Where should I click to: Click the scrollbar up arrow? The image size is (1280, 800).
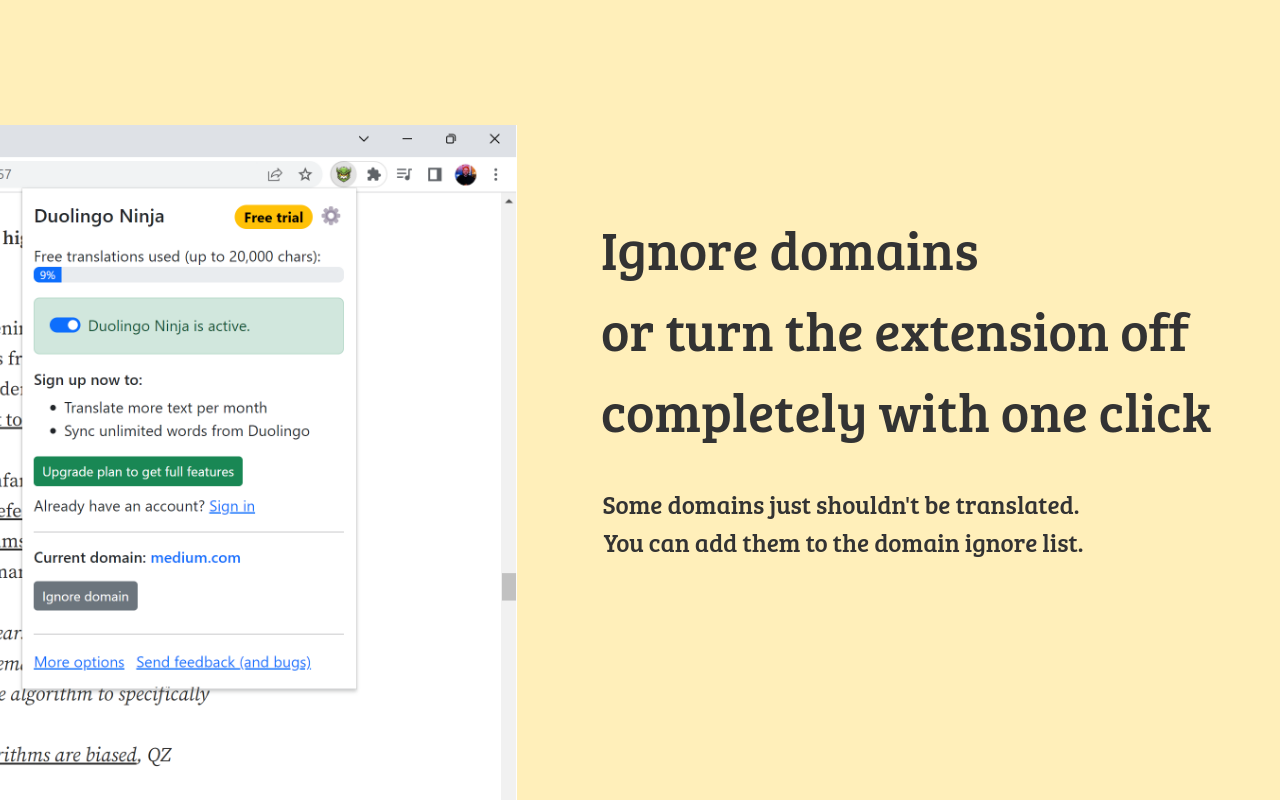(509, 201)
